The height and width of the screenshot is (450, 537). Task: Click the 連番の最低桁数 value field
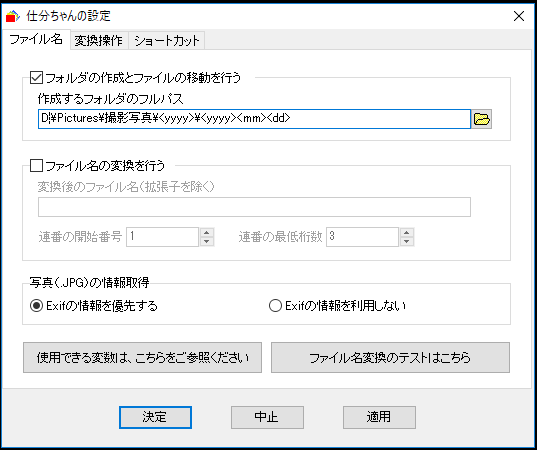coord(362,237)
